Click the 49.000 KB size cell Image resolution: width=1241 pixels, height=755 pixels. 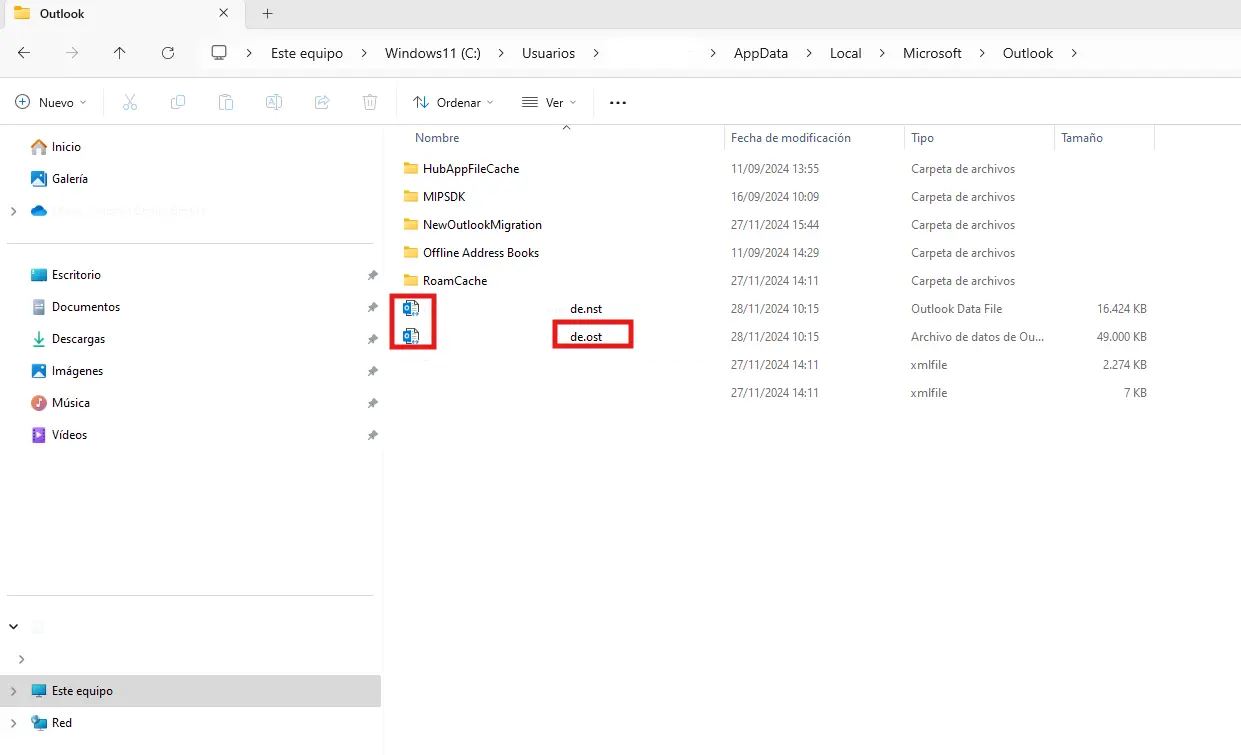click(1121, 337)
